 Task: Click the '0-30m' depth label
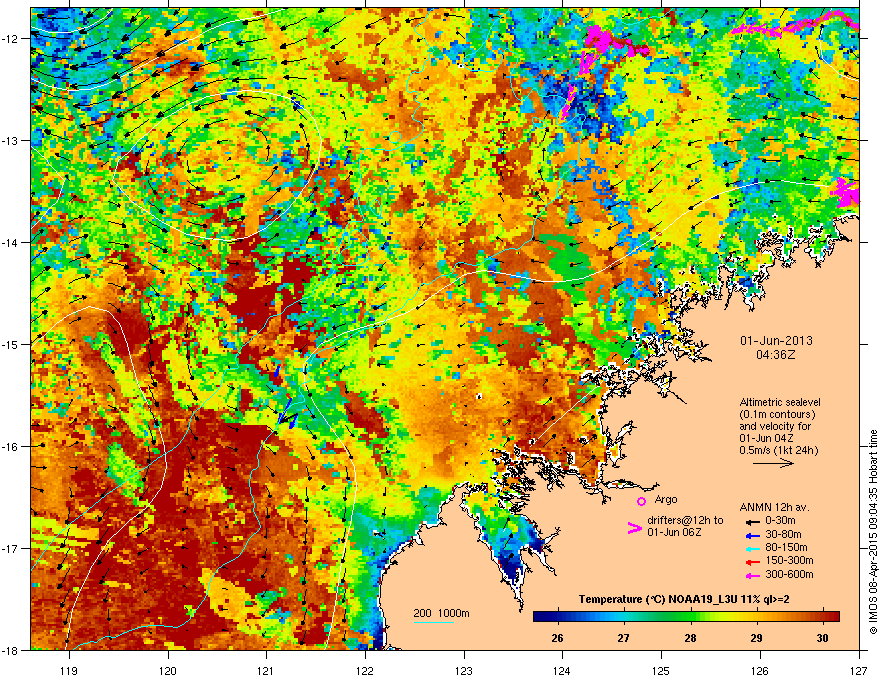click(x=781, y=521)
